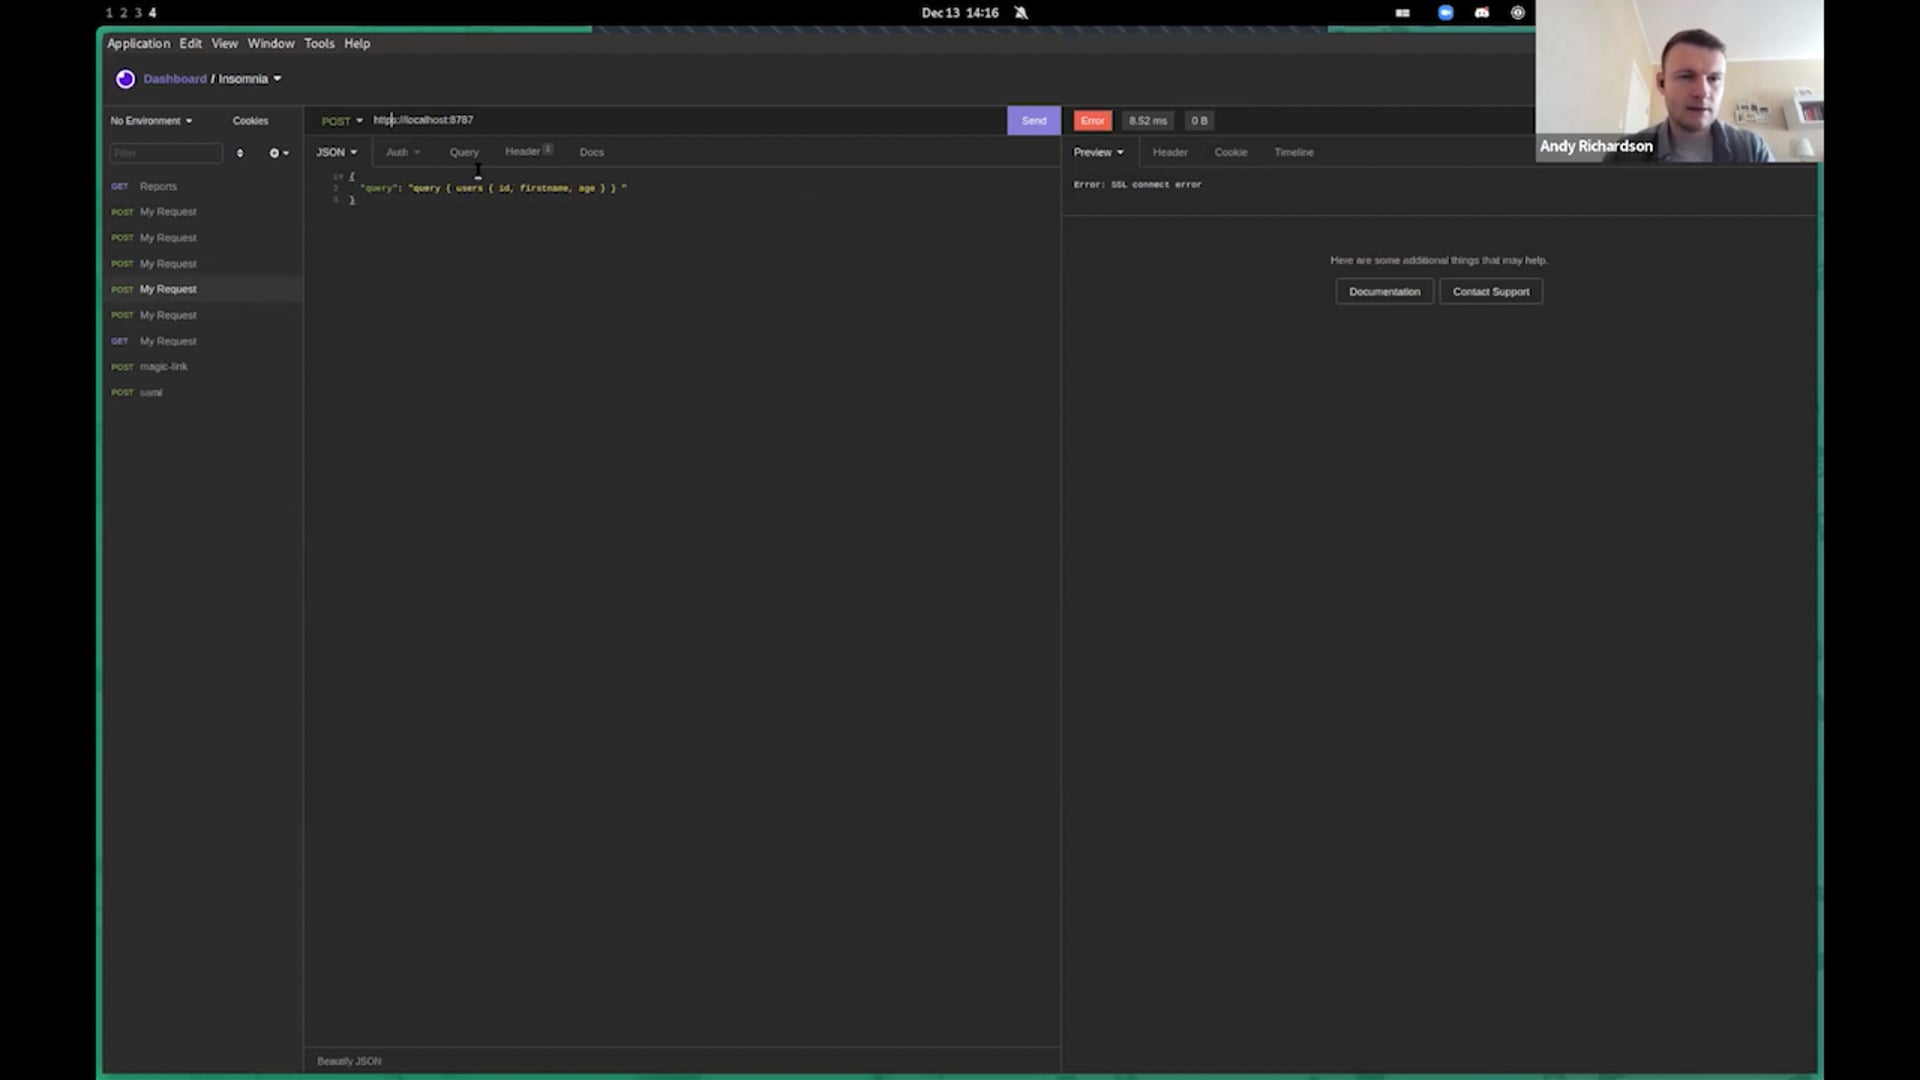Screen dimensions: 1920x1080
Task: Open the response Timeline tab
Action: pyautogui.click(x=1293, y=152)
